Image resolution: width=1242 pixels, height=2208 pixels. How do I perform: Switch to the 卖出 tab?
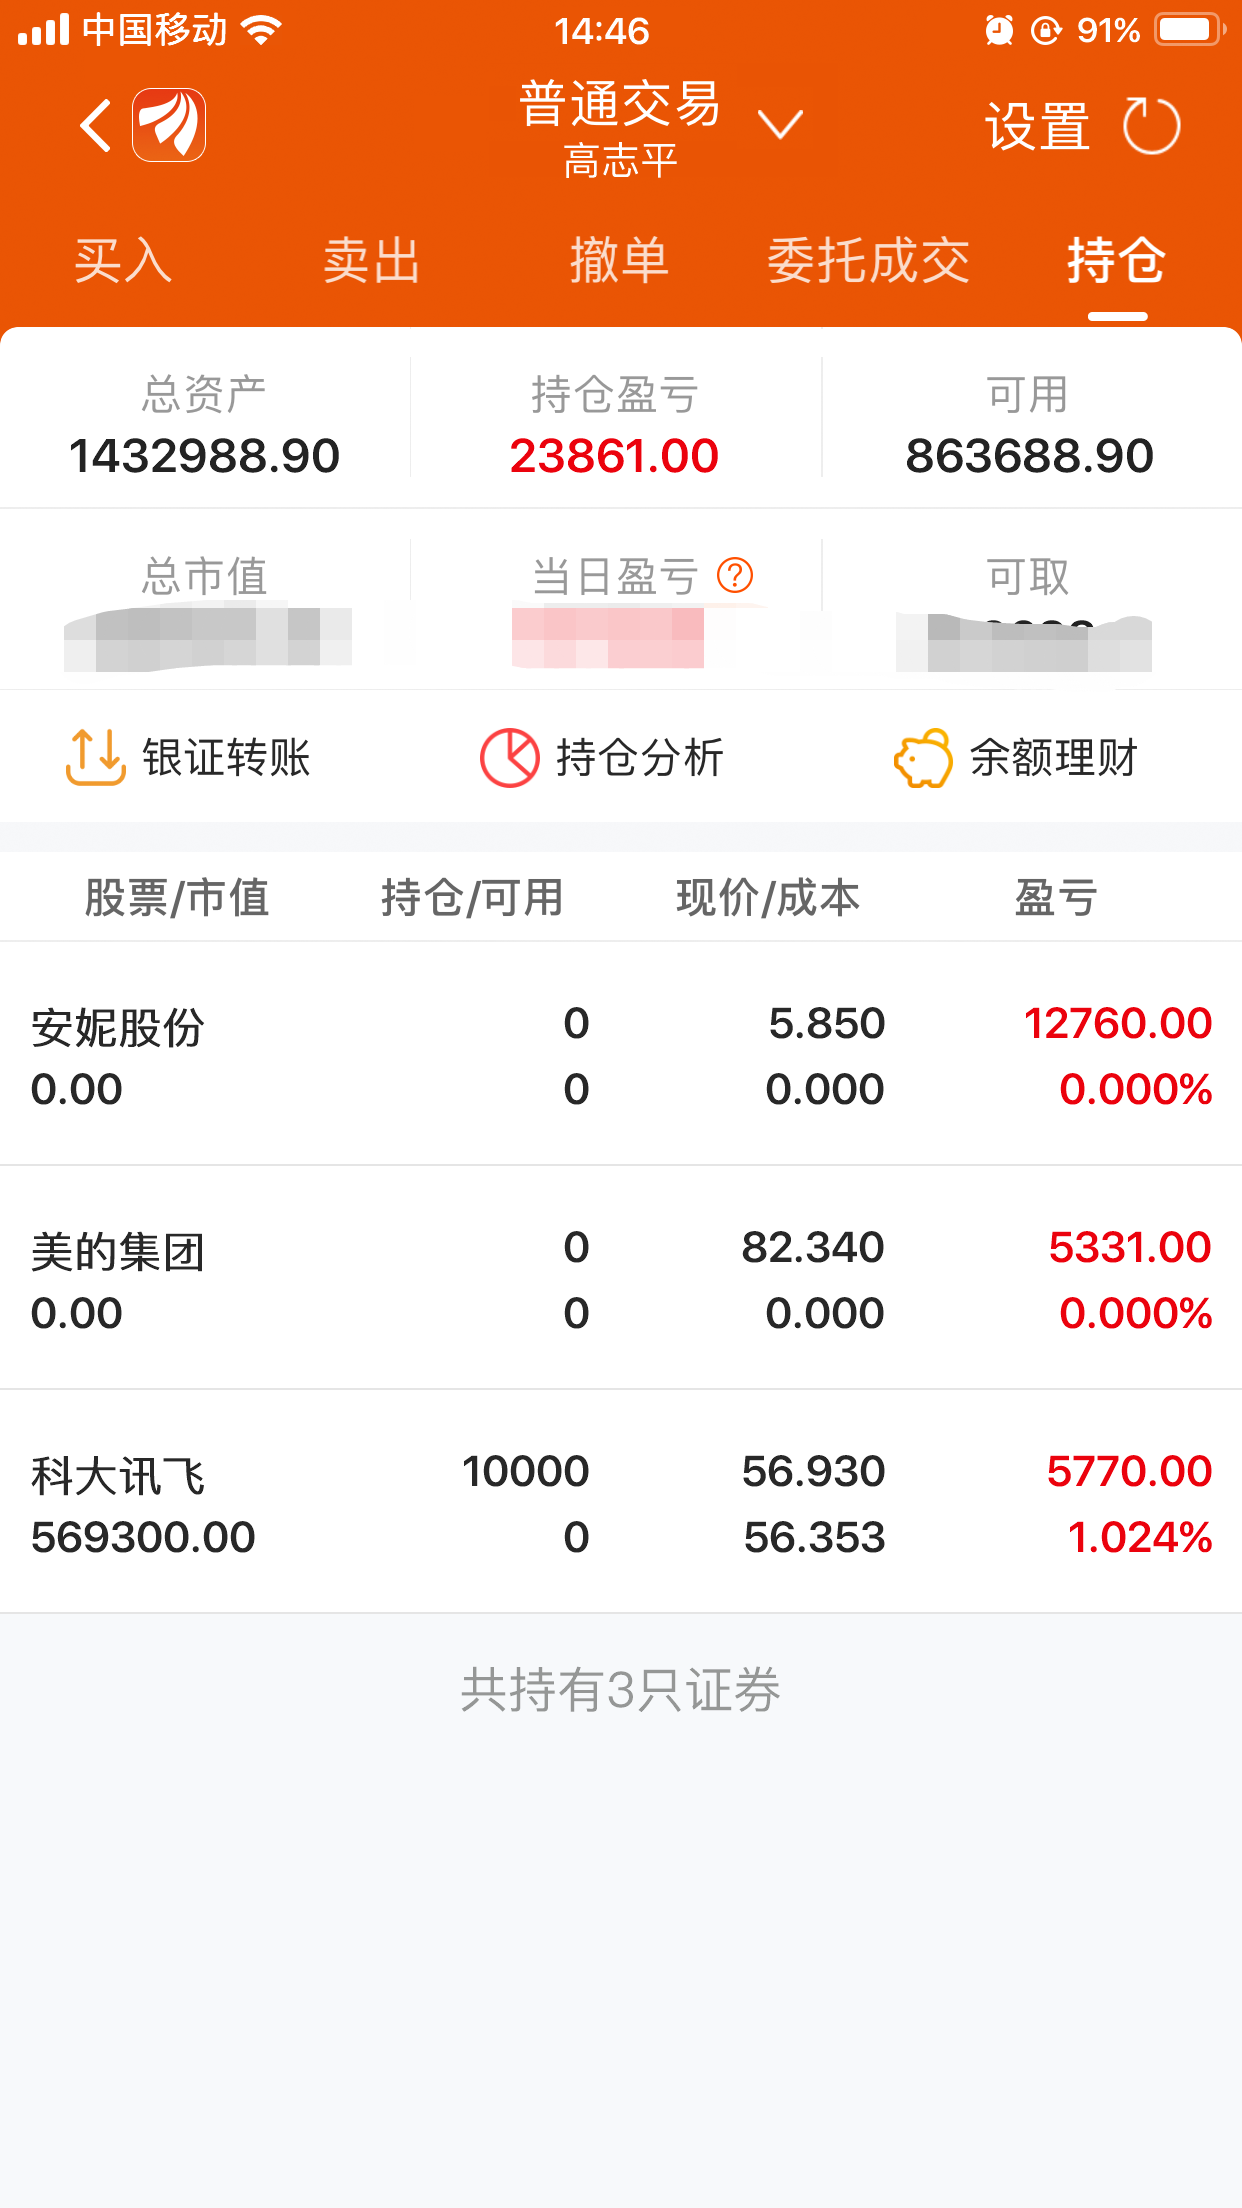(371, 261)
